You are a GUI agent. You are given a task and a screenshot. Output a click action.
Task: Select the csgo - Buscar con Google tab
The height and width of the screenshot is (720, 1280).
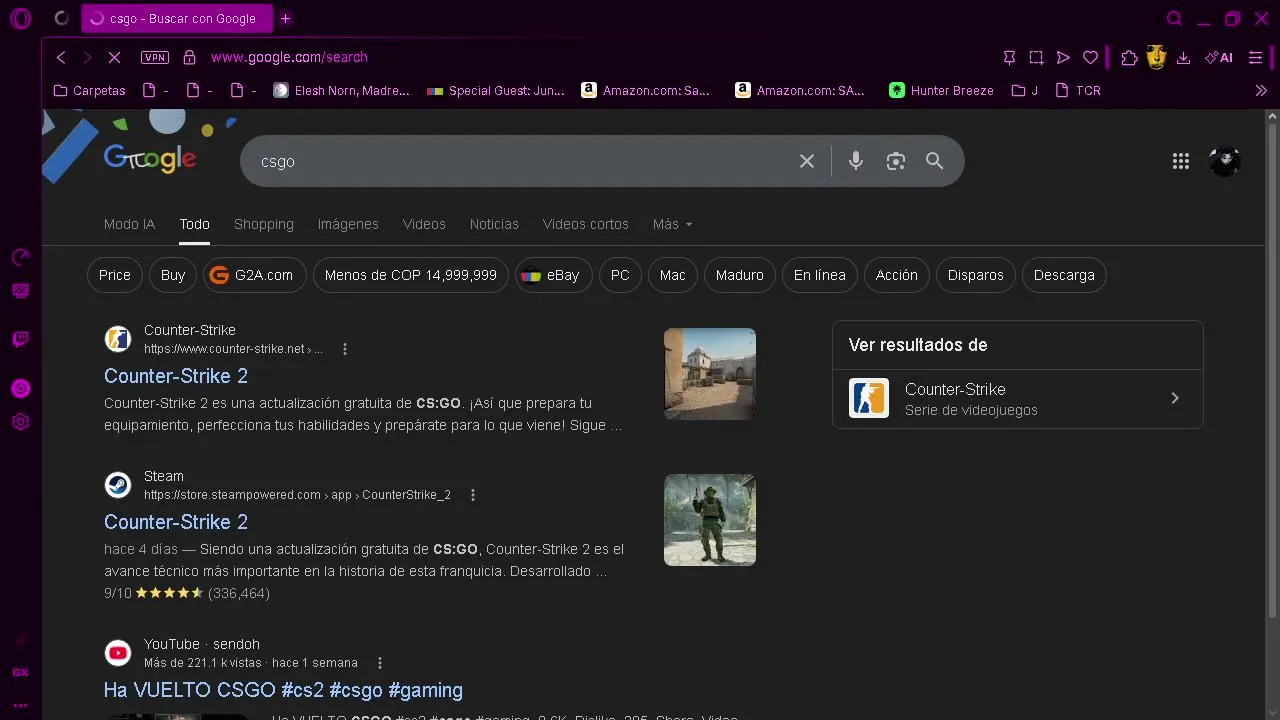(x=176, y=18)
